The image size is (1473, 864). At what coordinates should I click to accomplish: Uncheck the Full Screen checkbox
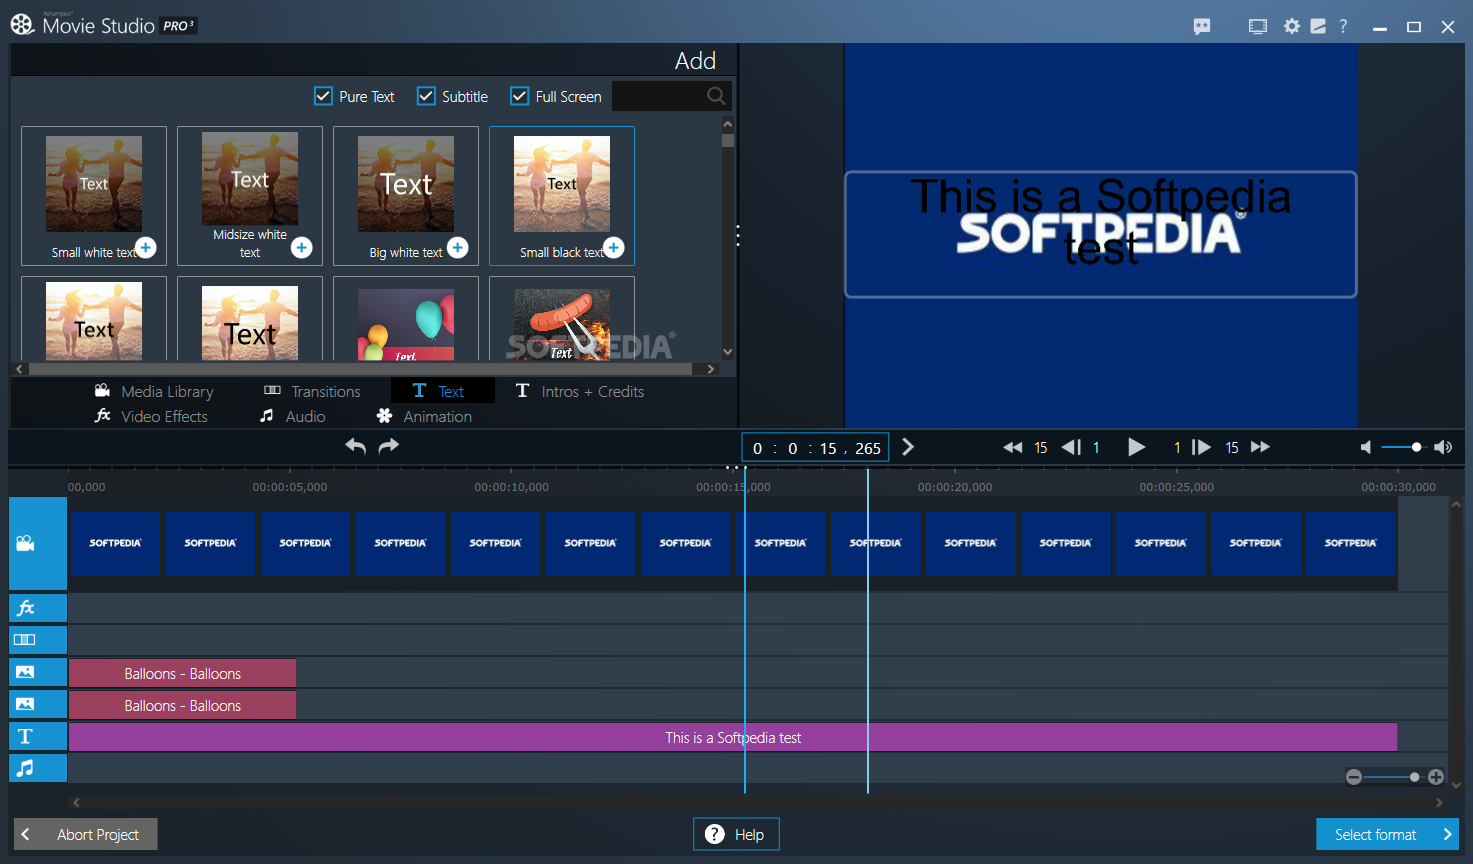click(519, 96)
